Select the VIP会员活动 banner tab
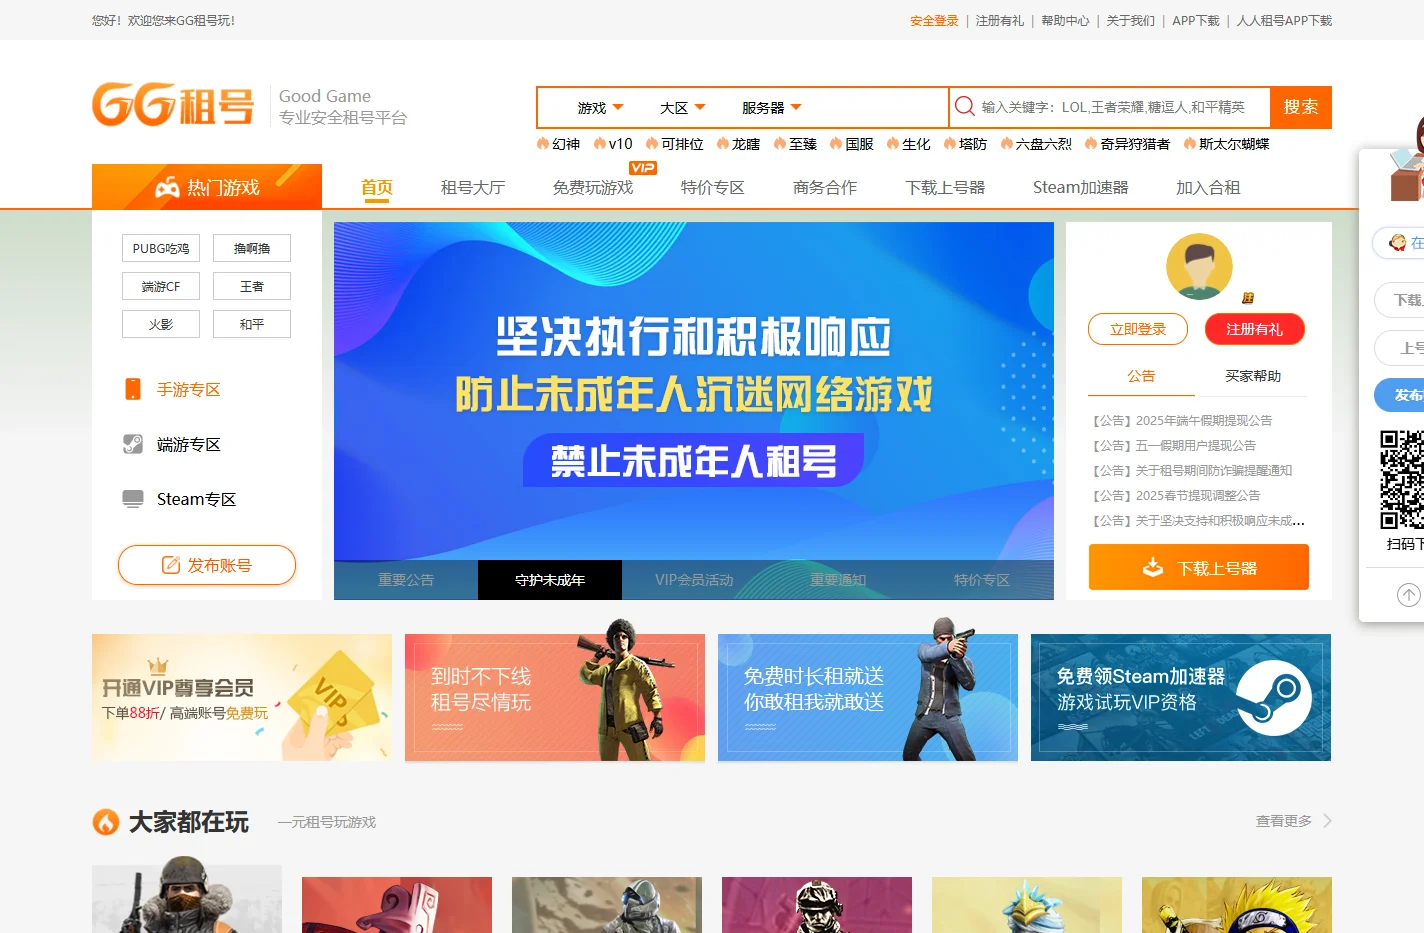This screenshot has height=933, width=1424. click(694, 580)
